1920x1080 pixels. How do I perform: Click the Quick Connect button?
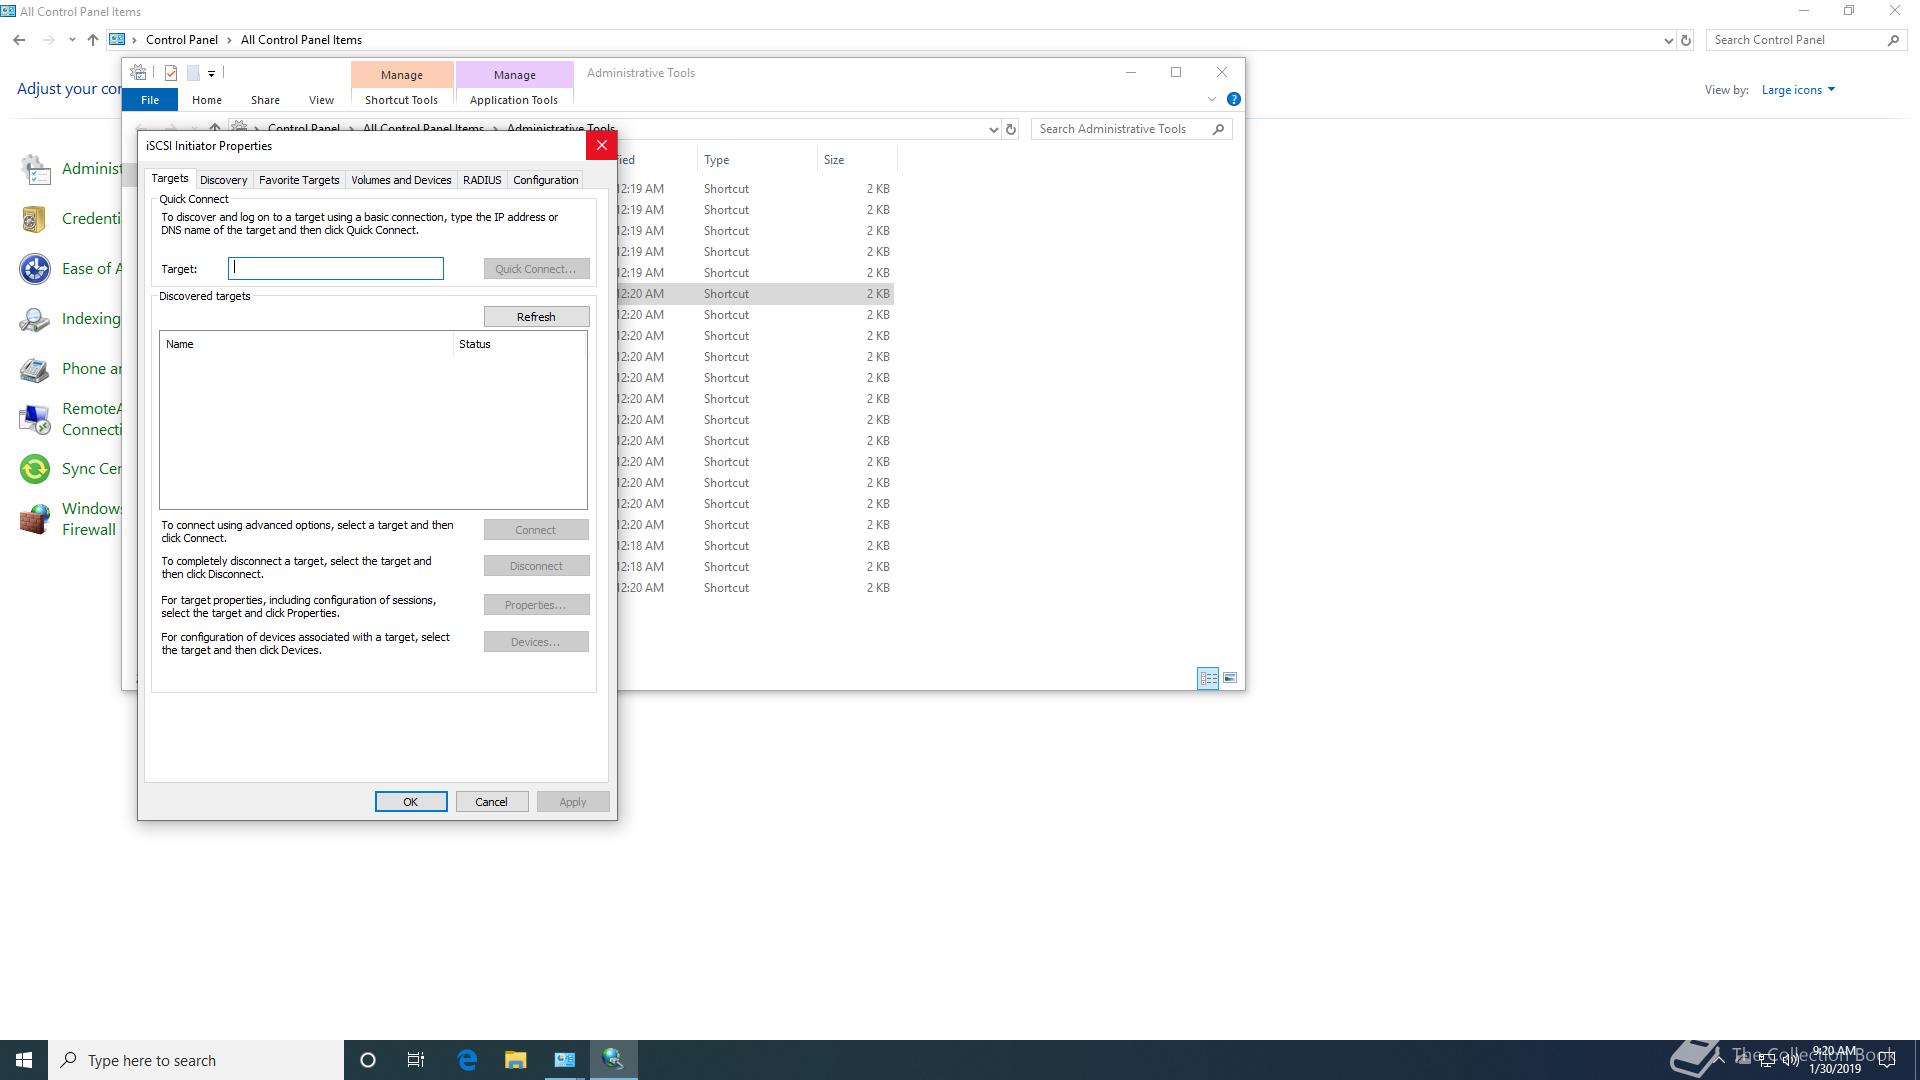pos(536,269)
